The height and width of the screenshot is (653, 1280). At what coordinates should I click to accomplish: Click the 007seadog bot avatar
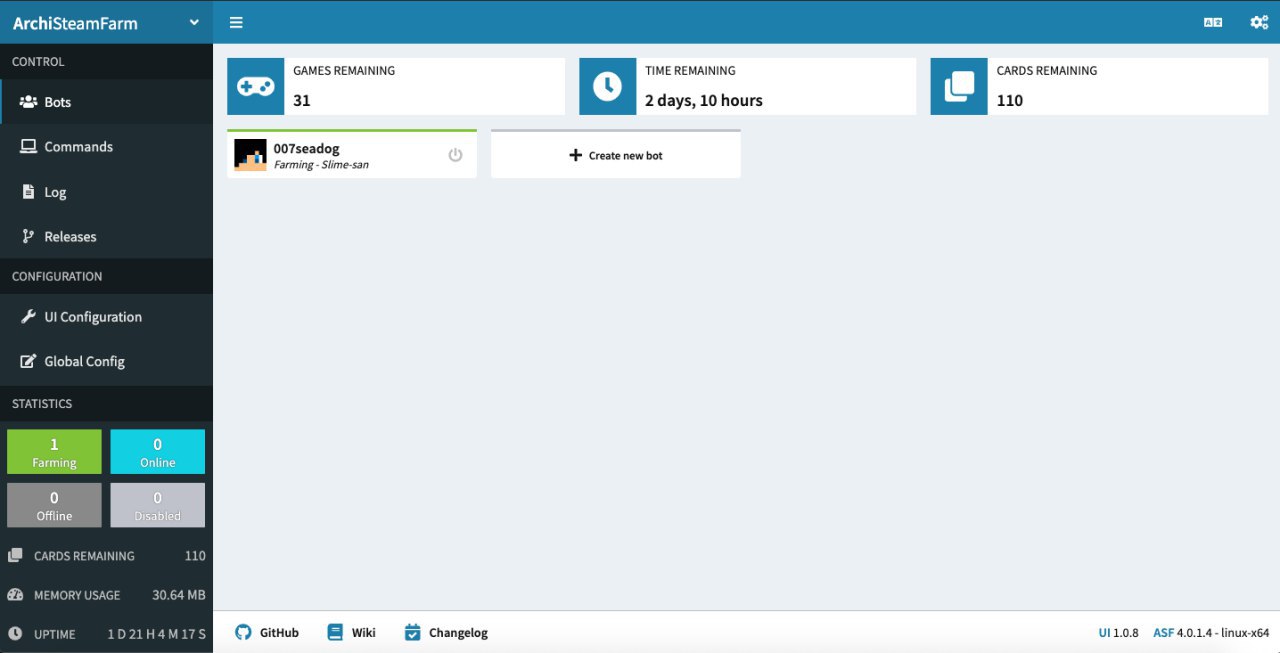250,155
